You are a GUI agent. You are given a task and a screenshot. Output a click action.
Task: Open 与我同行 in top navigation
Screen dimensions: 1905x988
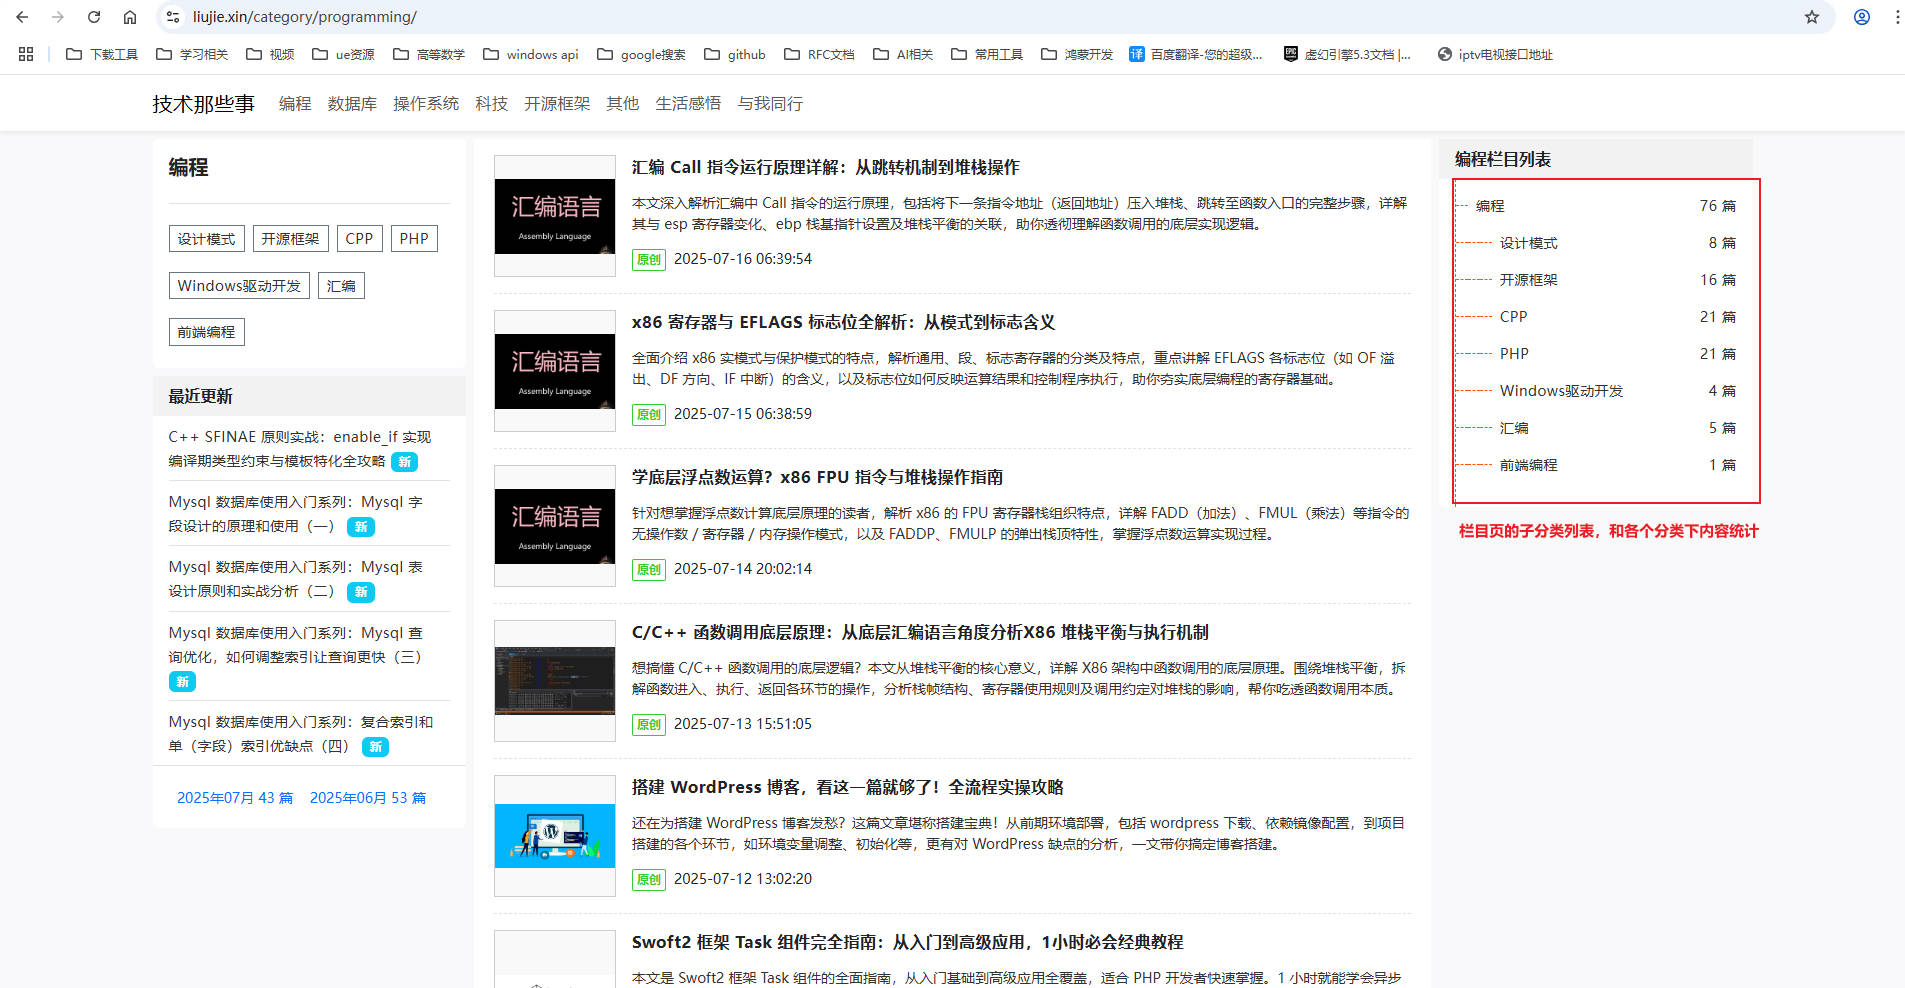coord(770,104)
